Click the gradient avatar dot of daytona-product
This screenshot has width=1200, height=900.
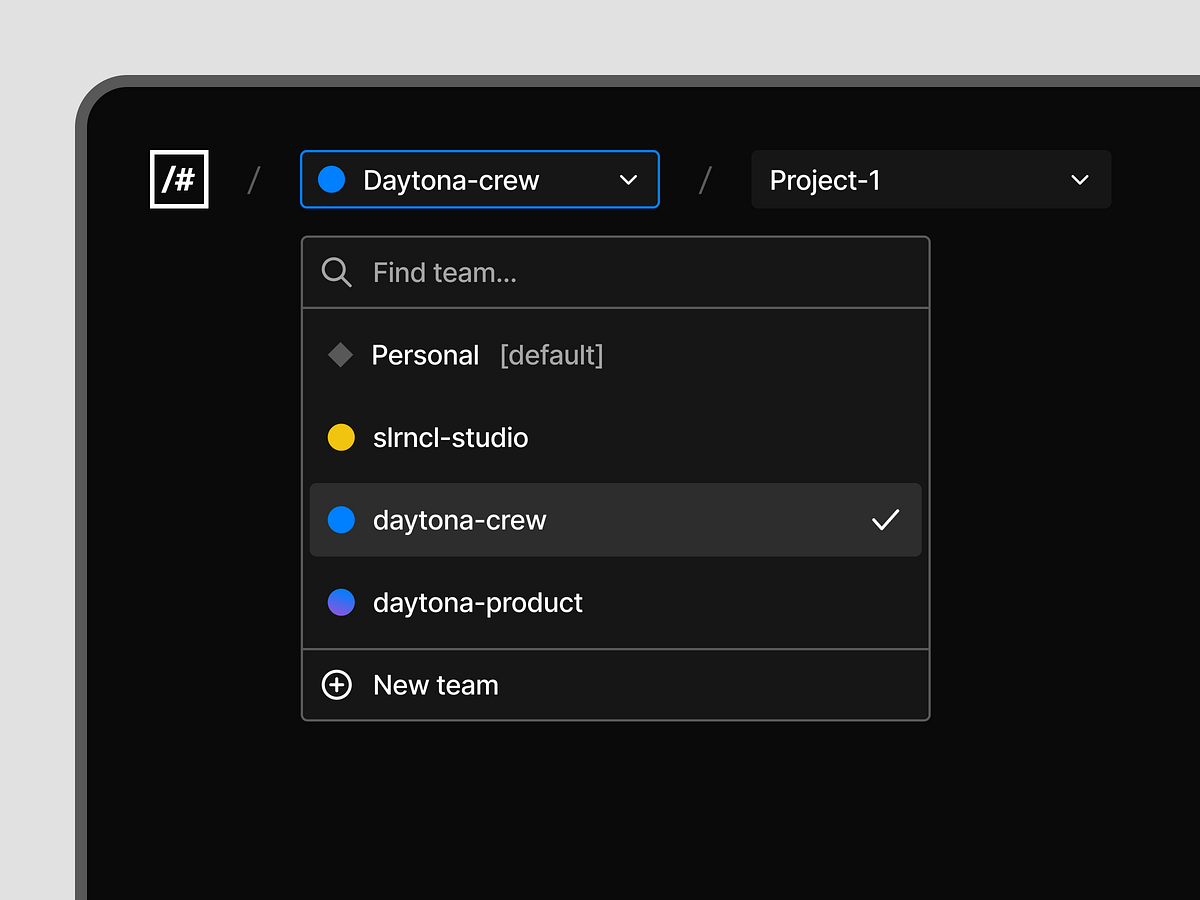(341, 602)
